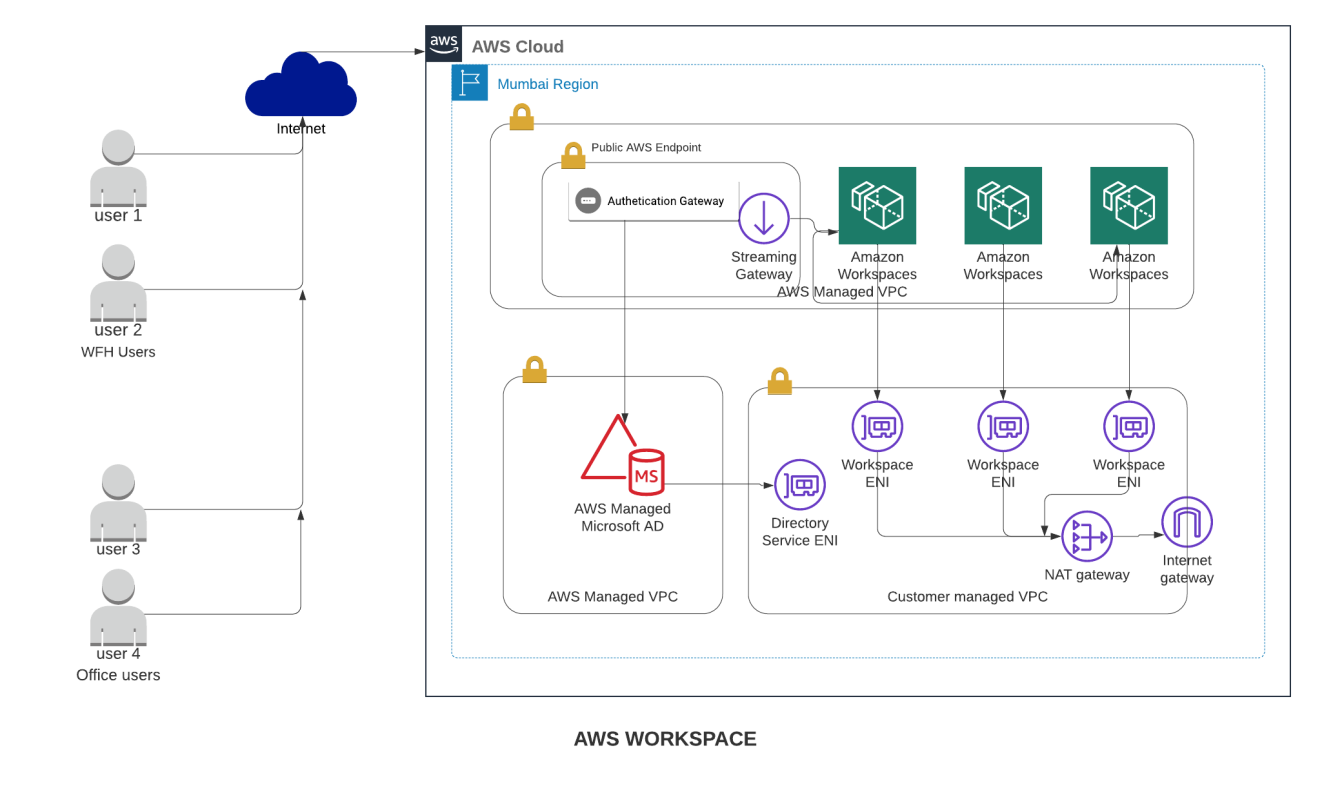Viewport: 1322px width, 797px height.
Task: Select the middle Workspace ENI icon
Action: (1003, 427)
